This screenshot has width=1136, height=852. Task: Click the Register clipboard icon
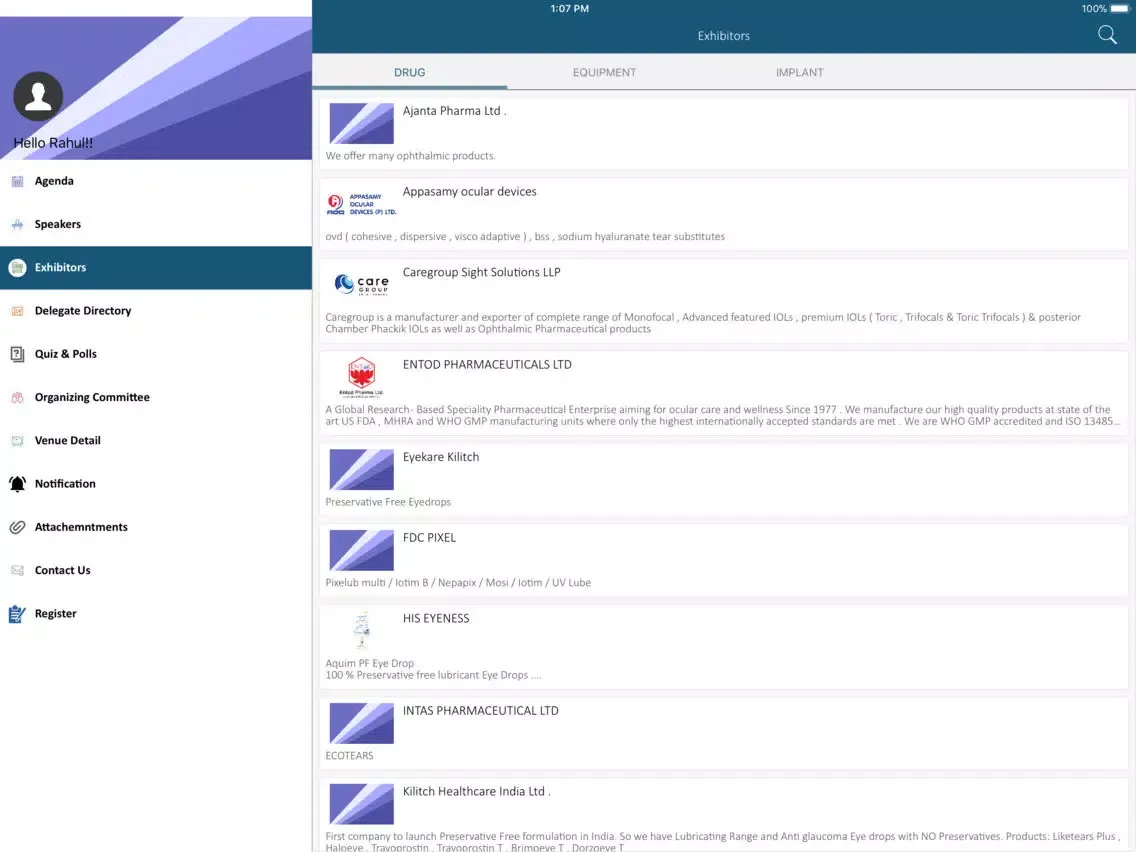coord(17,614)
